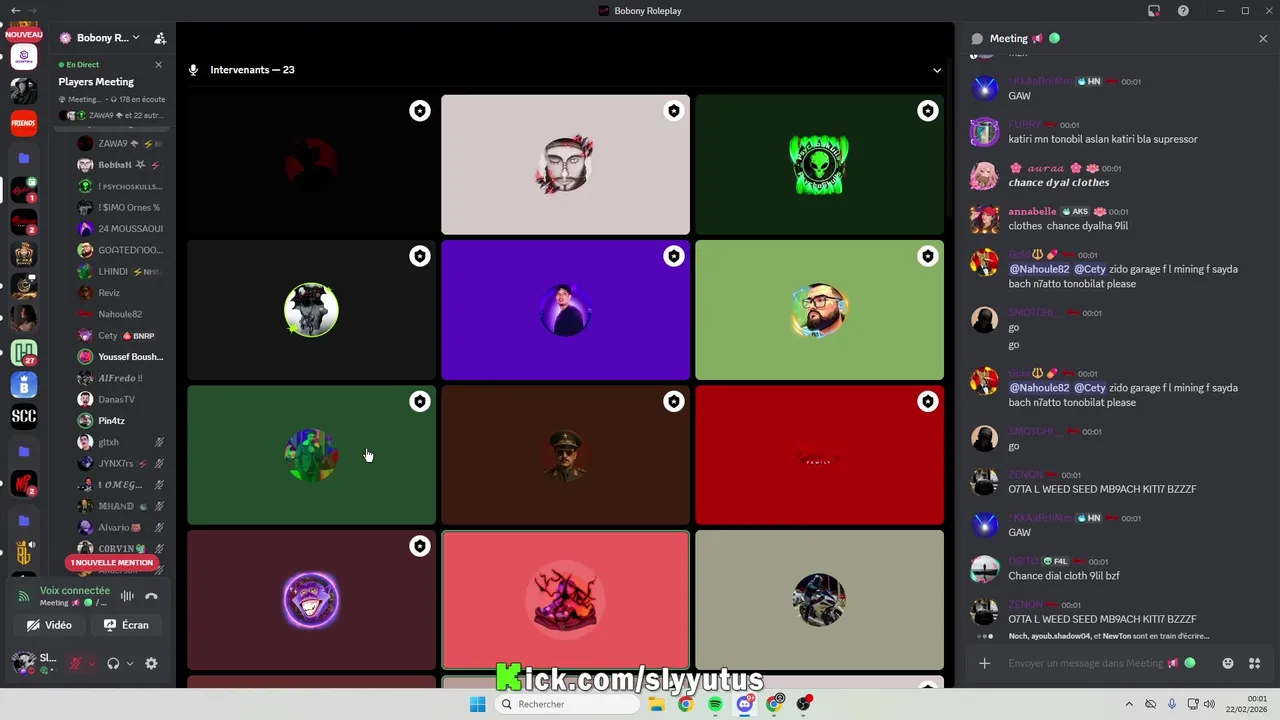Navigate back with the title bar arrow
Viewport: 1280px width, 720px height.
pyautogui.click(x=15, y=10)
